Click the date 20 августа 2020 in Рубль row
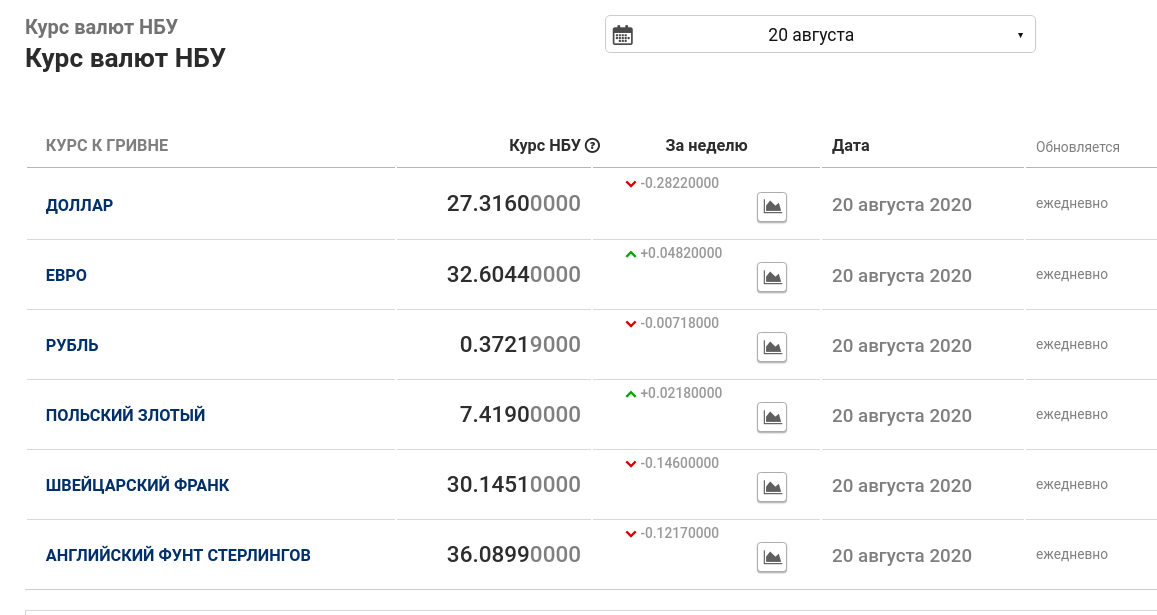The image size is (1157, 615). (x=902, y=346)
